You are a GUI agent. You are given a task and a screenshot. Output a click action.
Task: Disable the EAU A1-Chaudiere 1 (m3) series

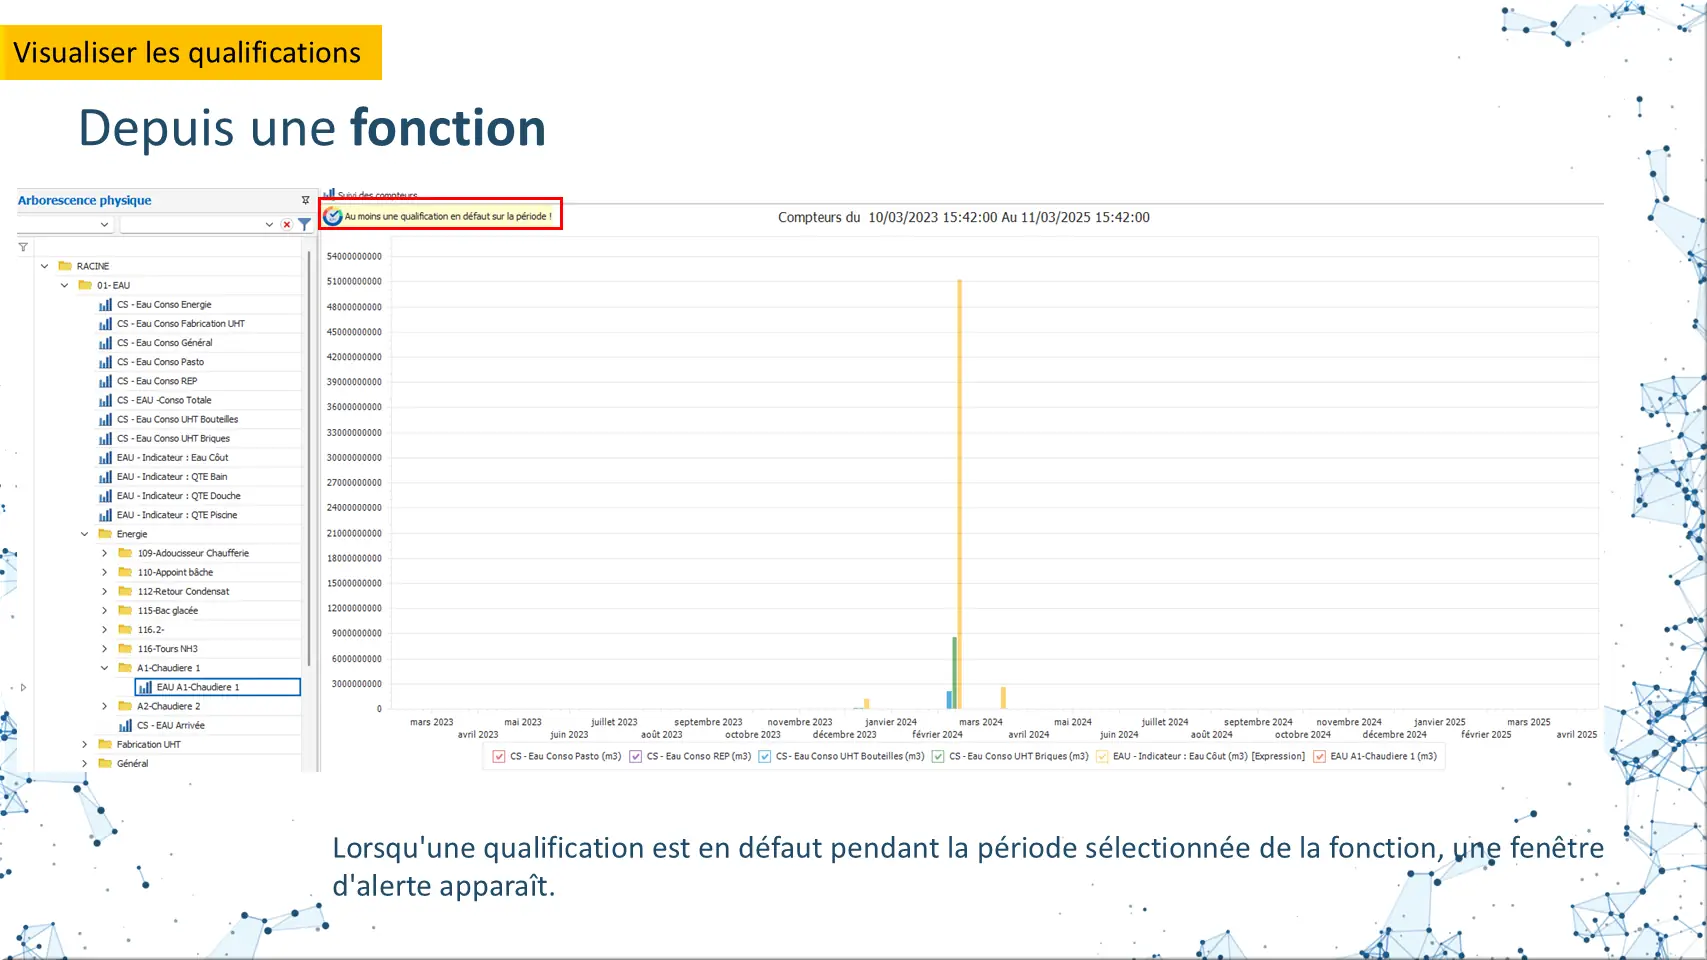(x=1319, y=757)
